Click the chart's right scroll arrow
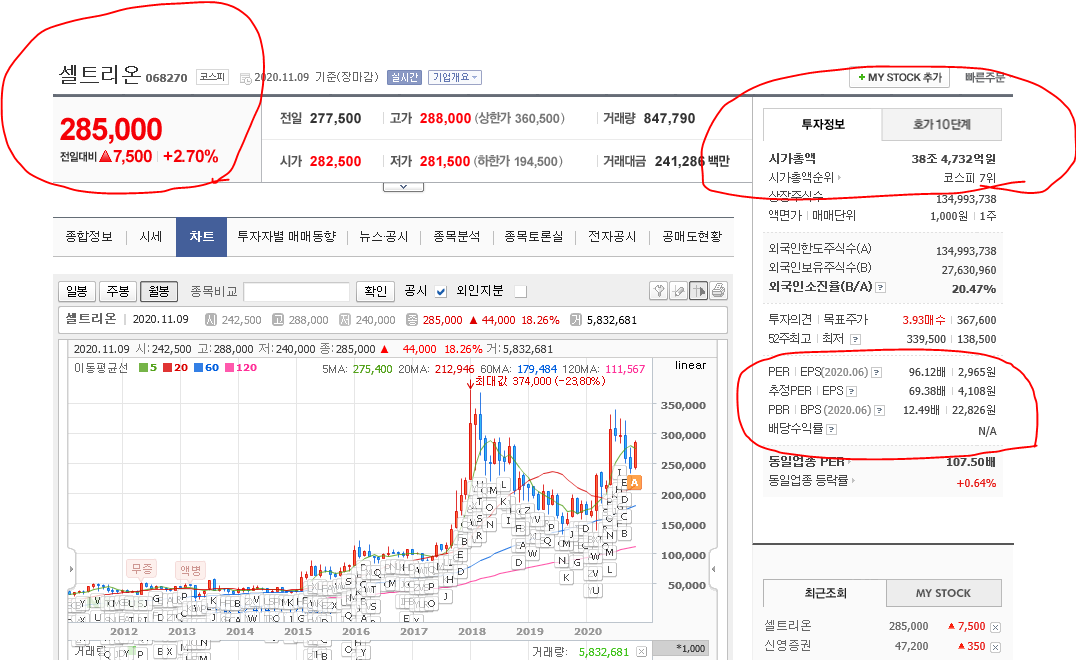 pyautogui.click(x=713, y=569)
